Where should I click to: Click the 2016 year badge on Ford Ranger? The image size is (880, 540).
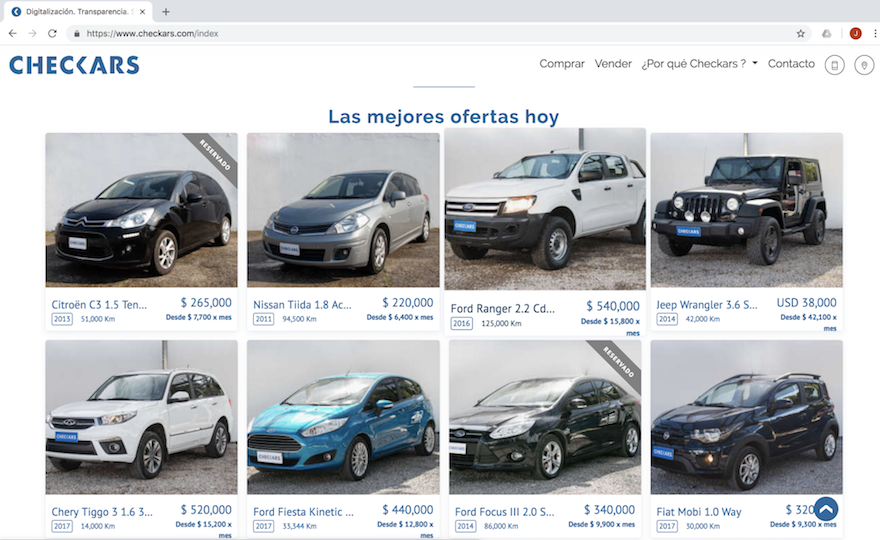point(461,323)
